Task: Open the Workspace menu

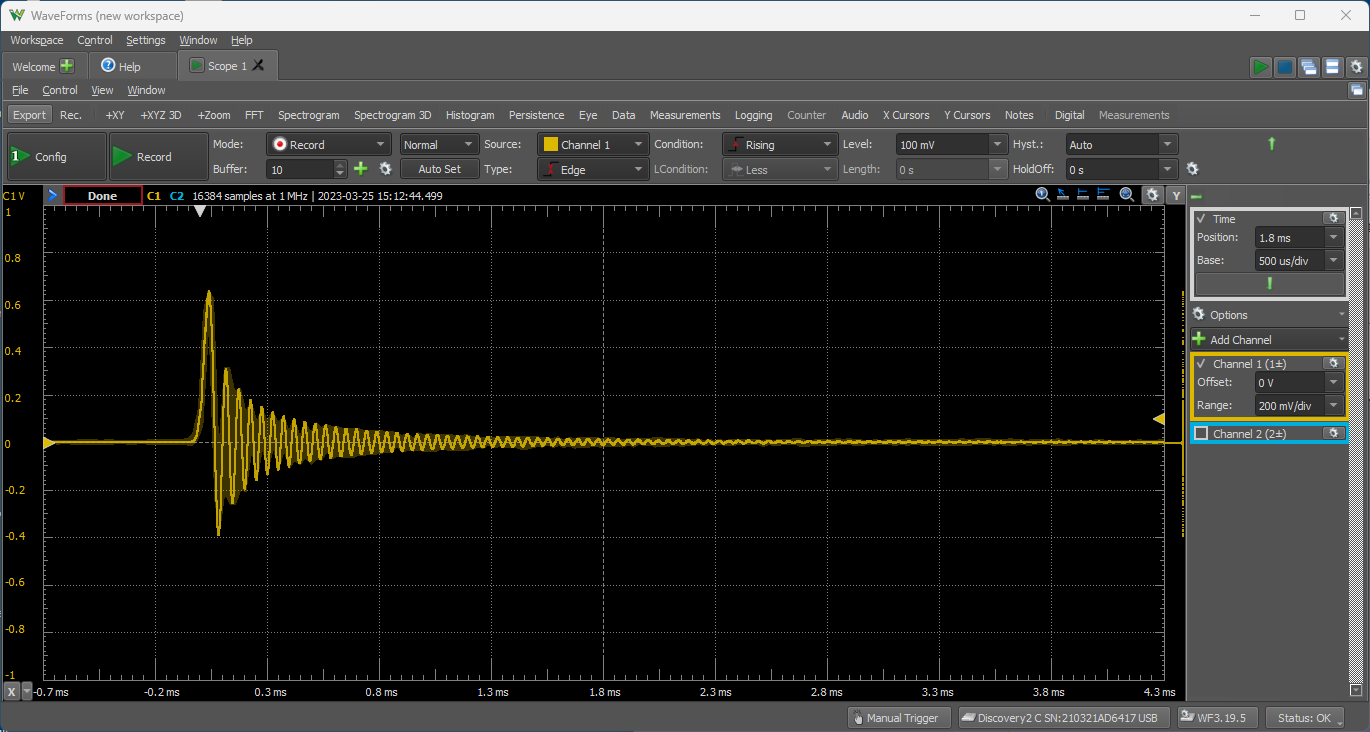Action: (x=37, y=40)
